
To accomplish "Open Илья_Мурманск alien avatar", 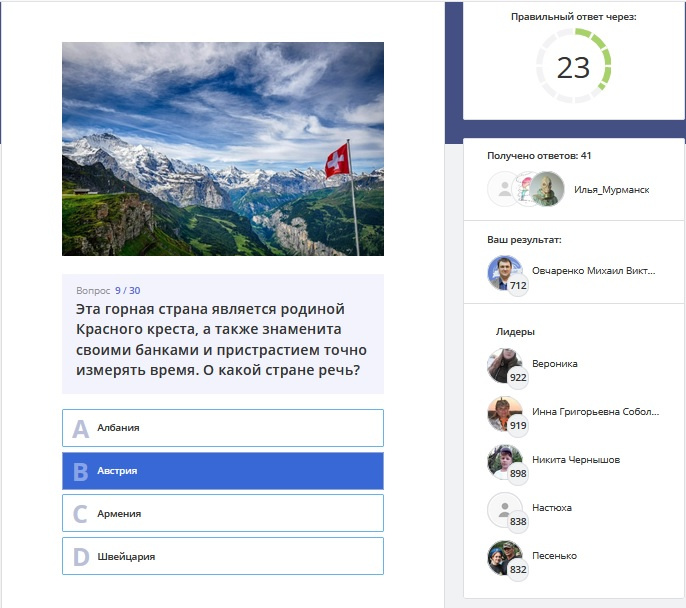I will 547,189.
